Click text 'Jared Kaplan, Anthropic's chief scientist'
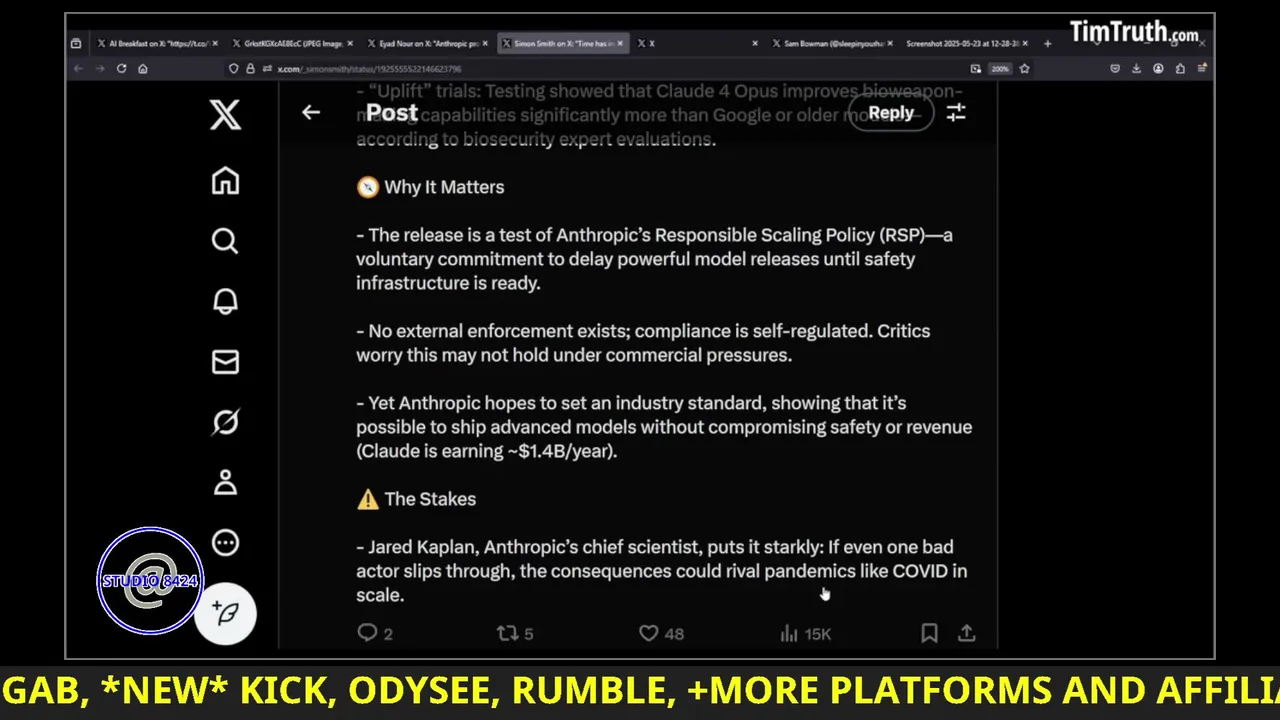 tap(535, 547)
